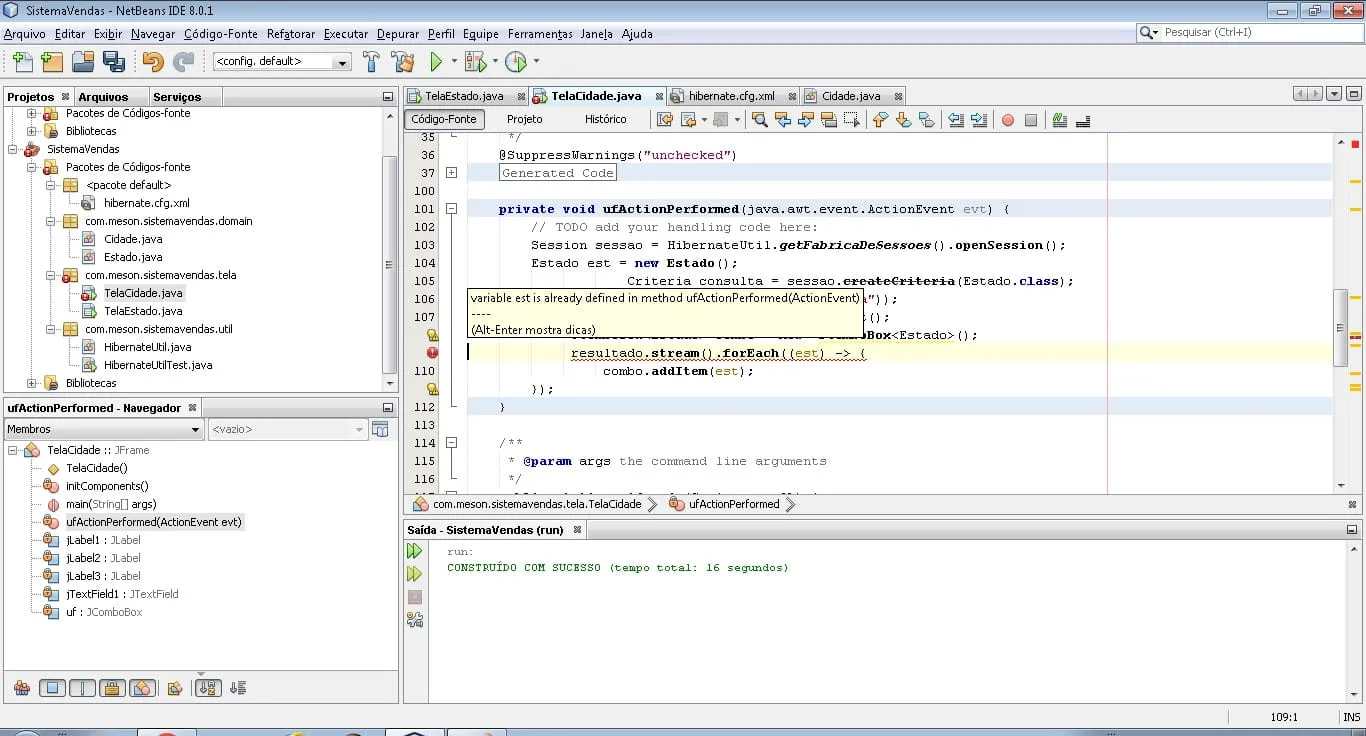Toggle Show Fields filter in Navigator
1366x736 pixels.
[x=53, y=688]
